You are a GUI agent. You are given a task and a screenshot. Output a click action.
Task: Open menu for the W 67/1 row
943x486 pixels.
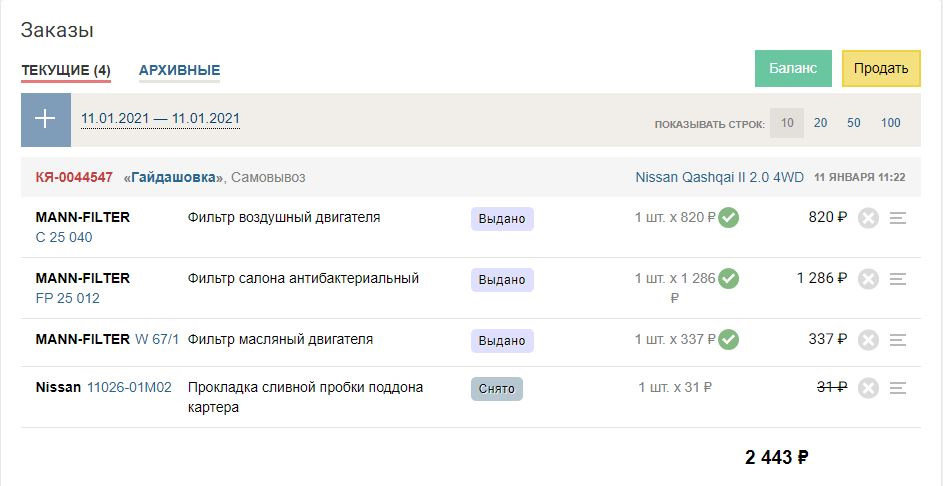(897, 340)
